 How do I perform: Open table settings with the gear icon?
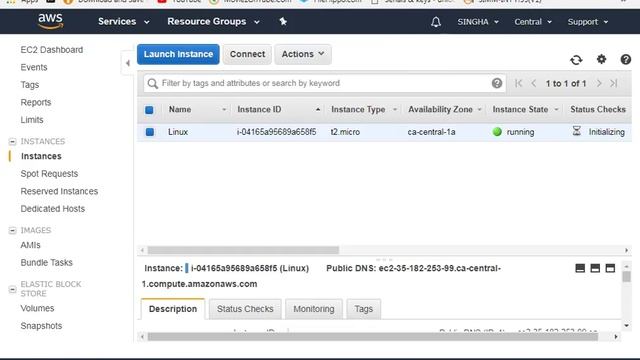[x=601, y=59]
